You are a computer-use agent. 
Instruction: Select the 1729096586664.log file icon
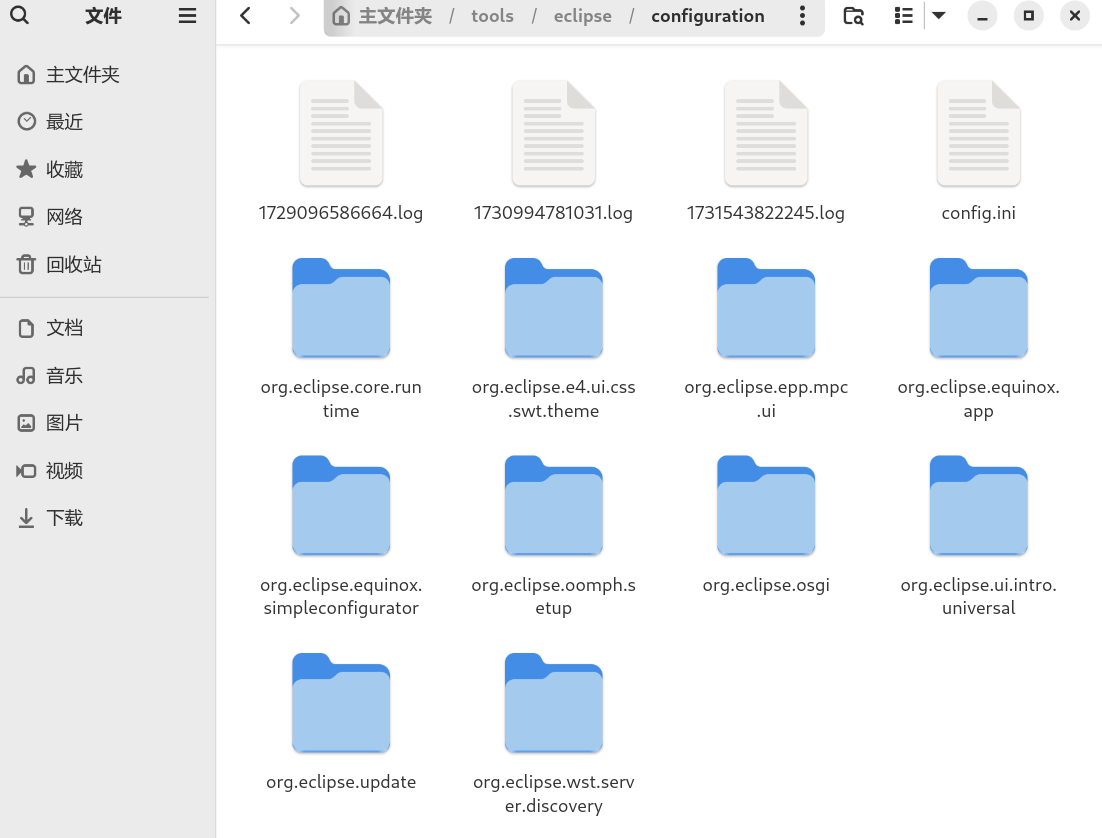point(341,134)
